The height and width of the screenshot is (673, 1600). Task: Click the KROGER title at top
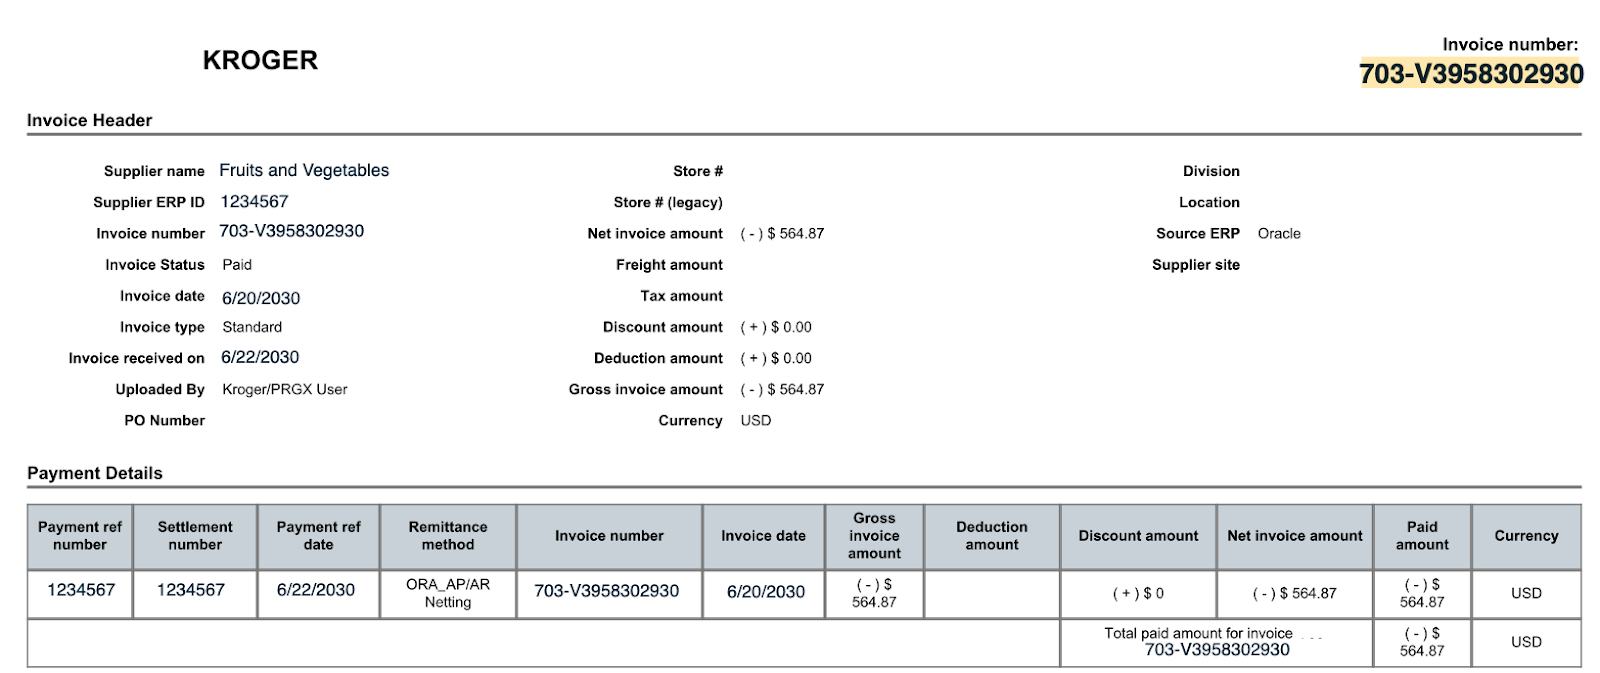[x=260, y=60]
